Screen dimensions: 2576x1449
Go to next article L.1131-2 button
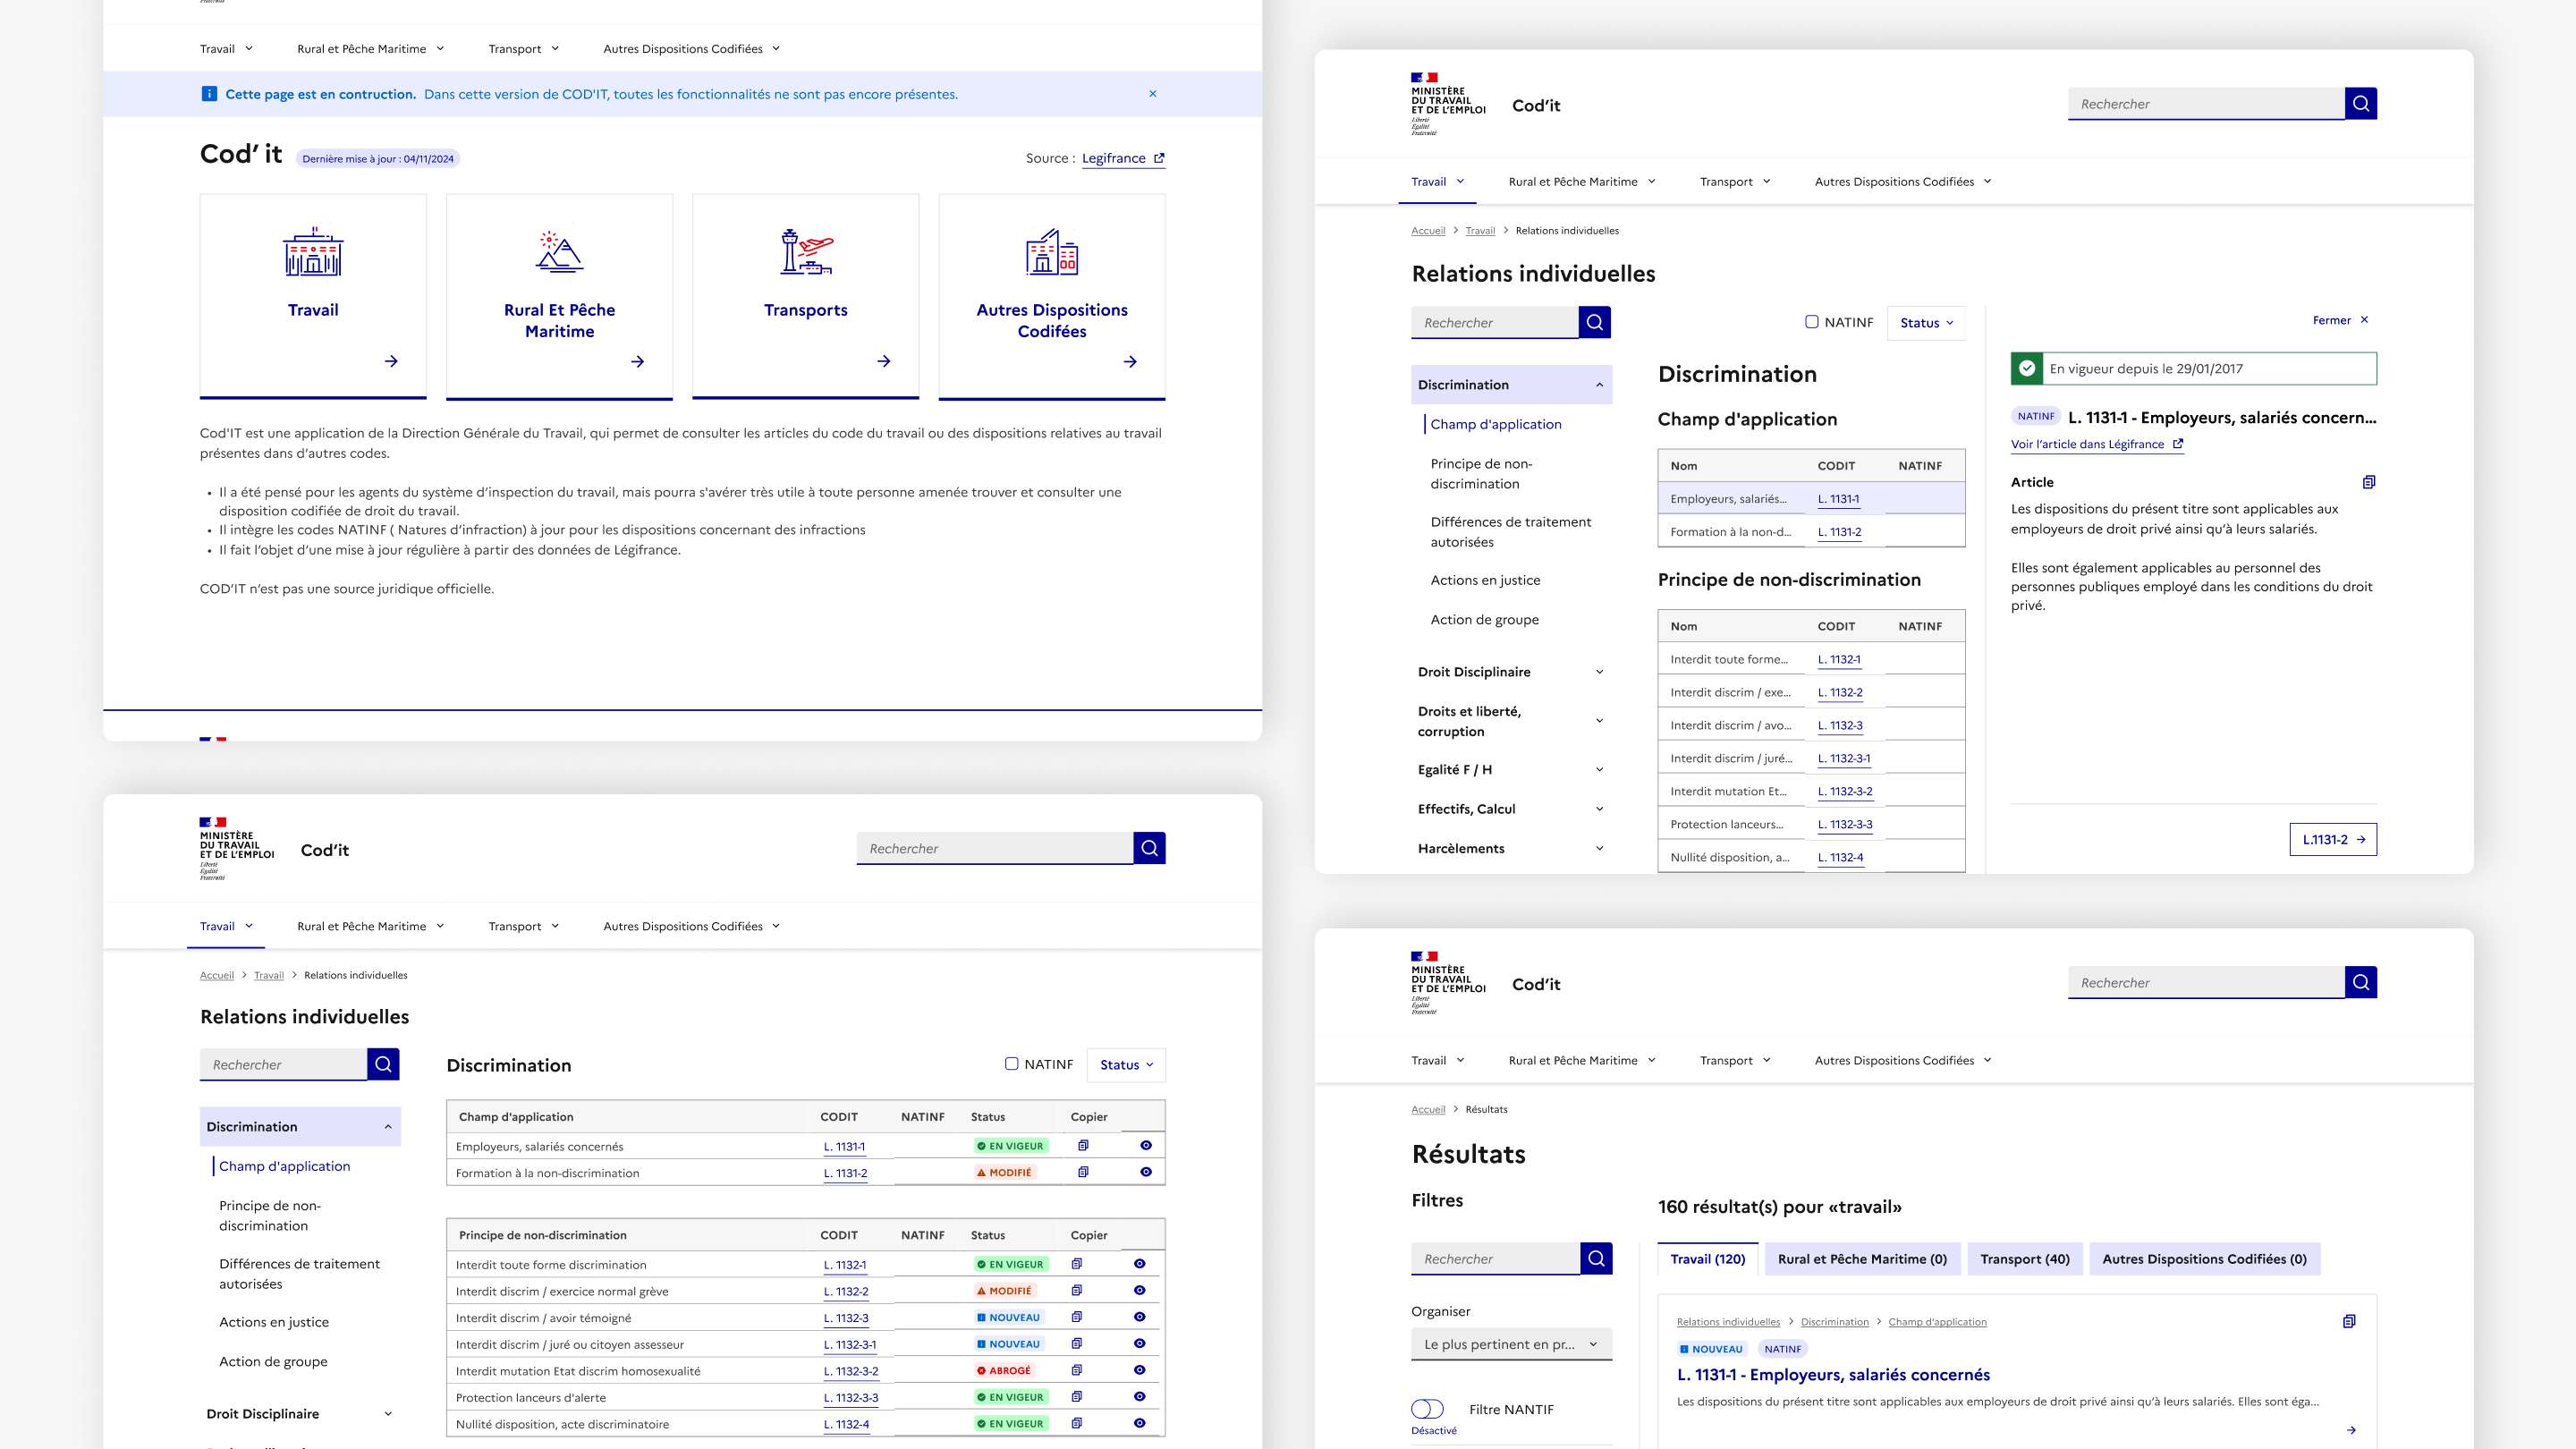(x=2333, y=840)
